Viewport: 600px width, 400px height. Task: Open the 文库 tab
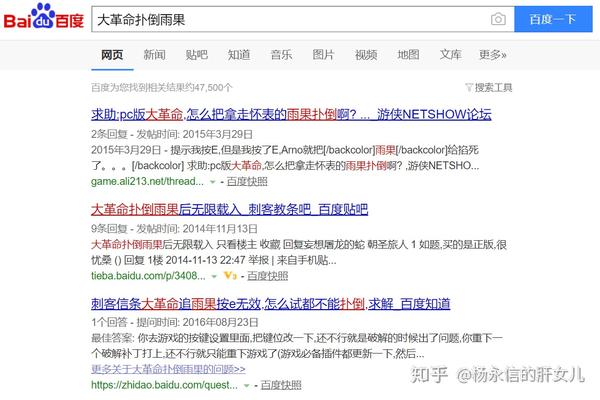pos(450,55)
